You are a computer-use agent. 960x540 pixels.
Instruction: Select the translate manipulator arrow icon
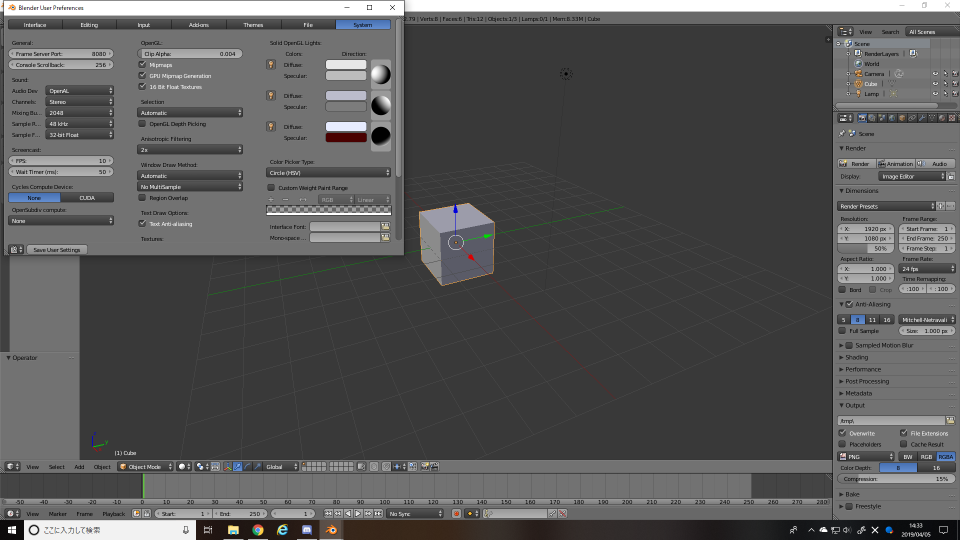coord(238,467)
